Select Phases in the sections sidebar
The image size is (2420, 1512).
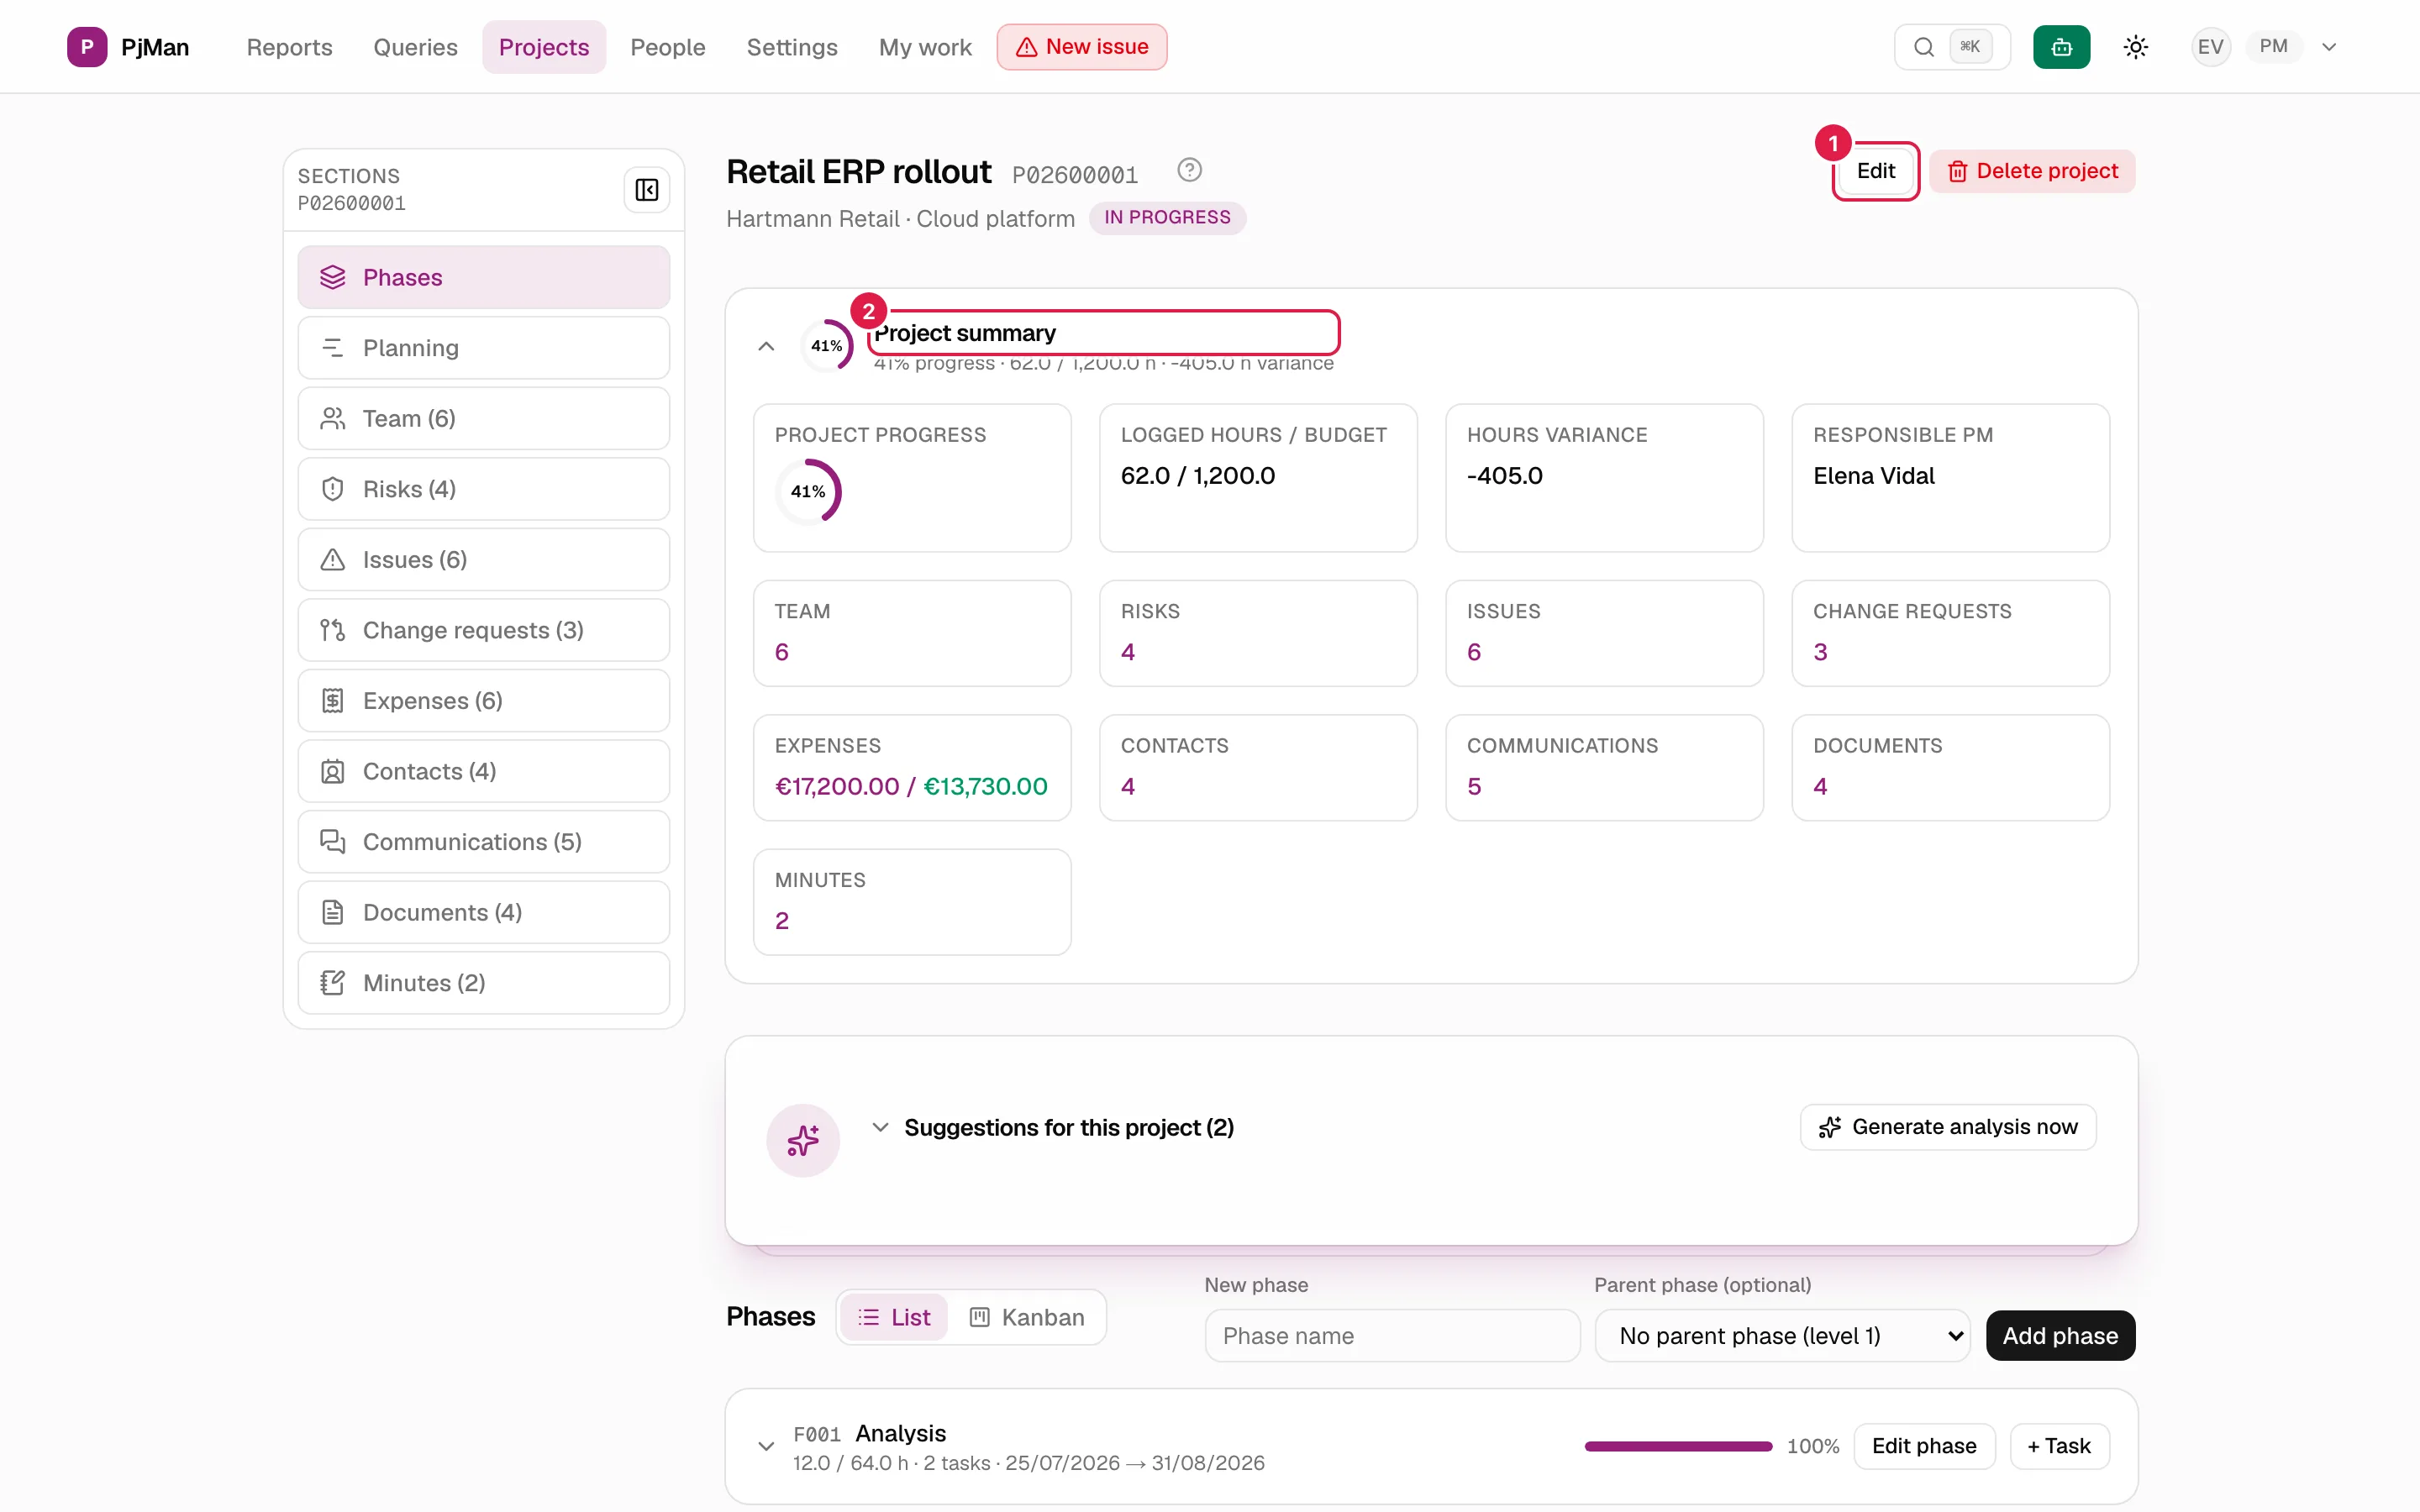(x=484, y=277)
